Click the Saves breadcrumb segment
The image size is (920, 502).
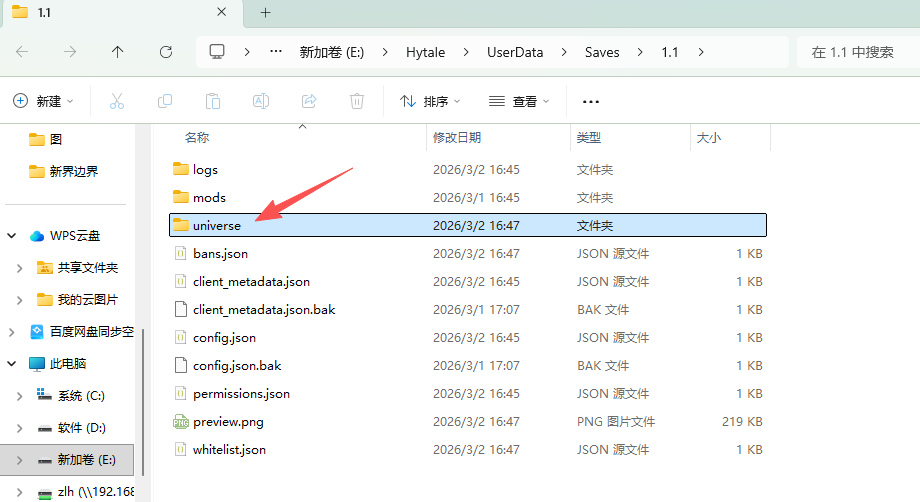point(602,52)
